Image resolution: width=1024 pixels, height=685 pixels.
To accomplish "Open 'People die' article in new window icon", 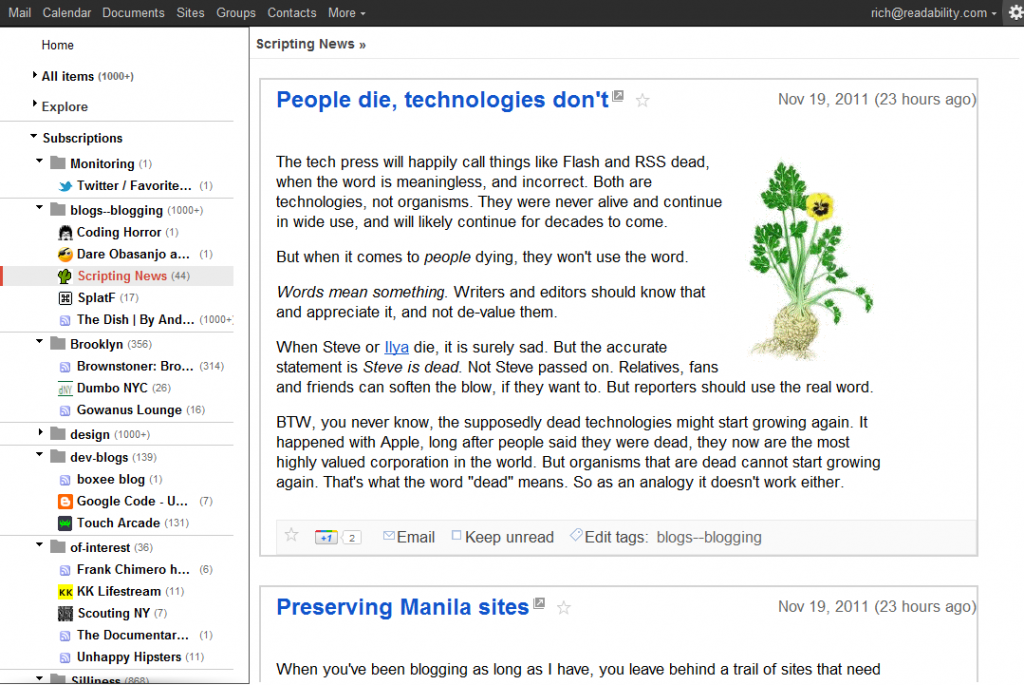I will [618, 95].
